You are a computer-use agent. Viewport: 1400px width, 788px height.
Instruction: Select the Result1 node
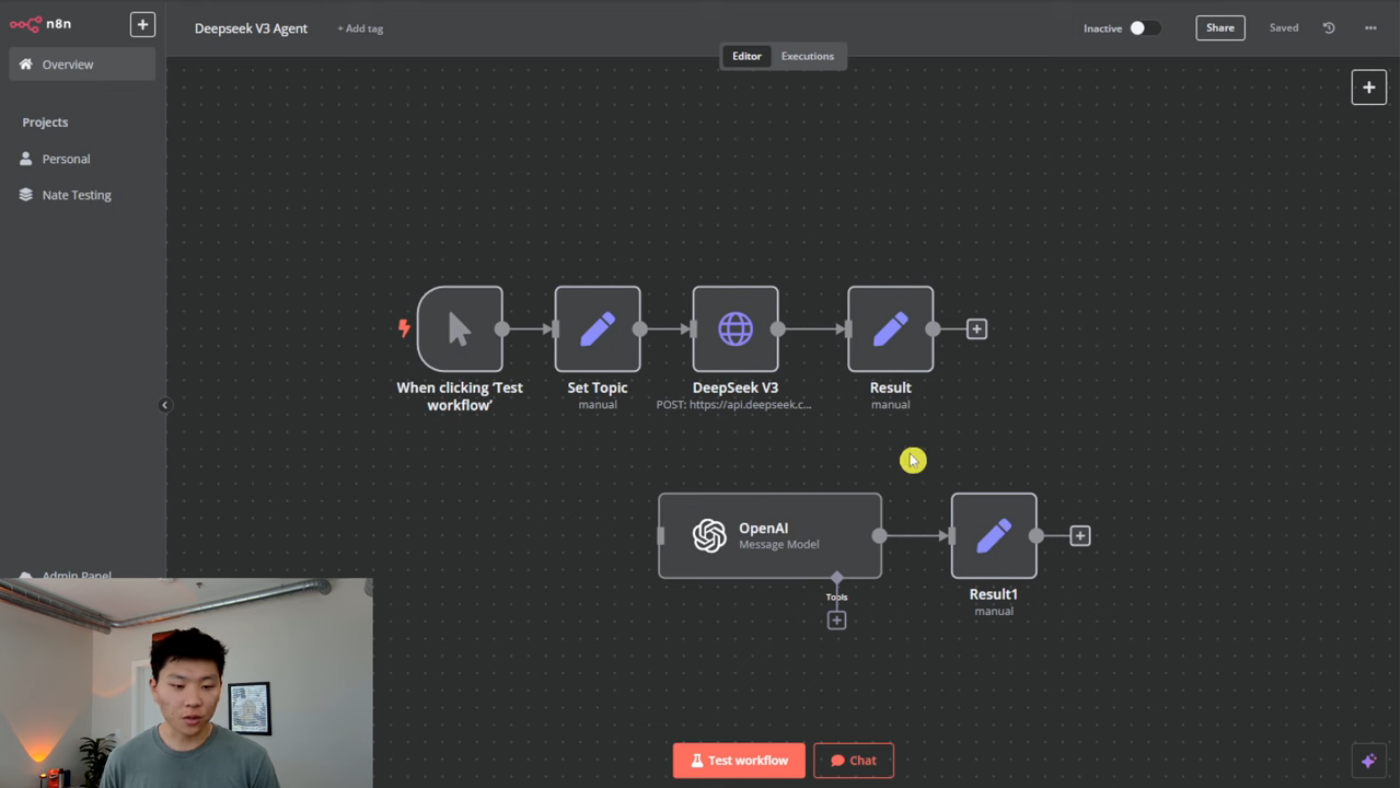(994, 536)
